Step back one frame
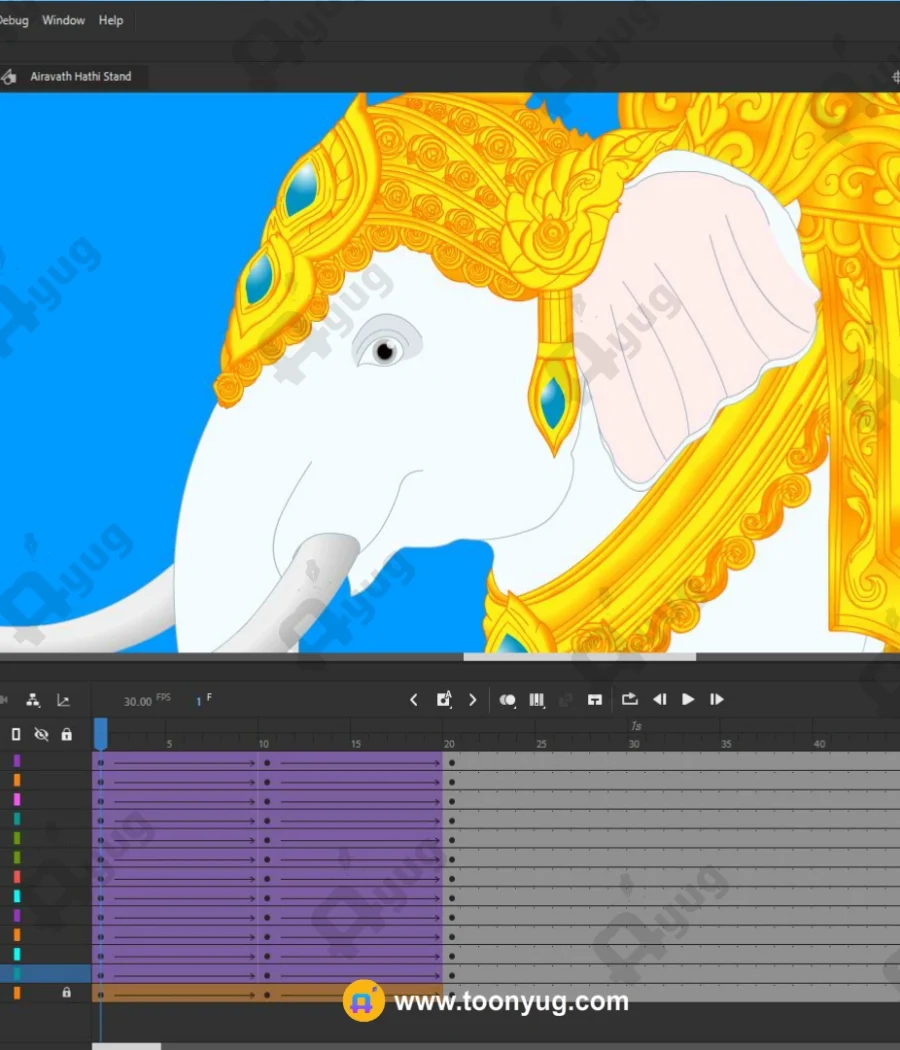 [x=660, y=700]
